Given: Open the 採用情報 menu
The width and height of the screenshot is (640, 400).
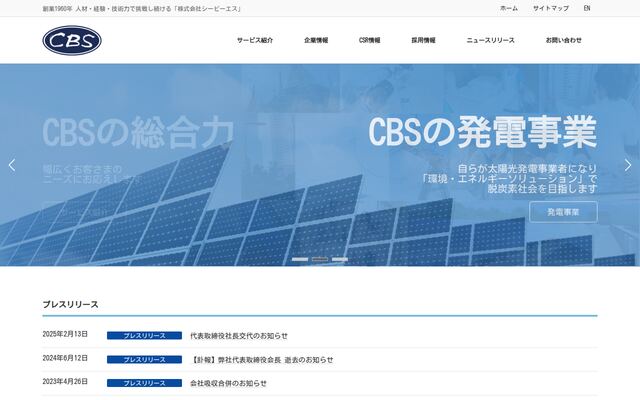Looking at the screenshot, I should click(423, 40).
